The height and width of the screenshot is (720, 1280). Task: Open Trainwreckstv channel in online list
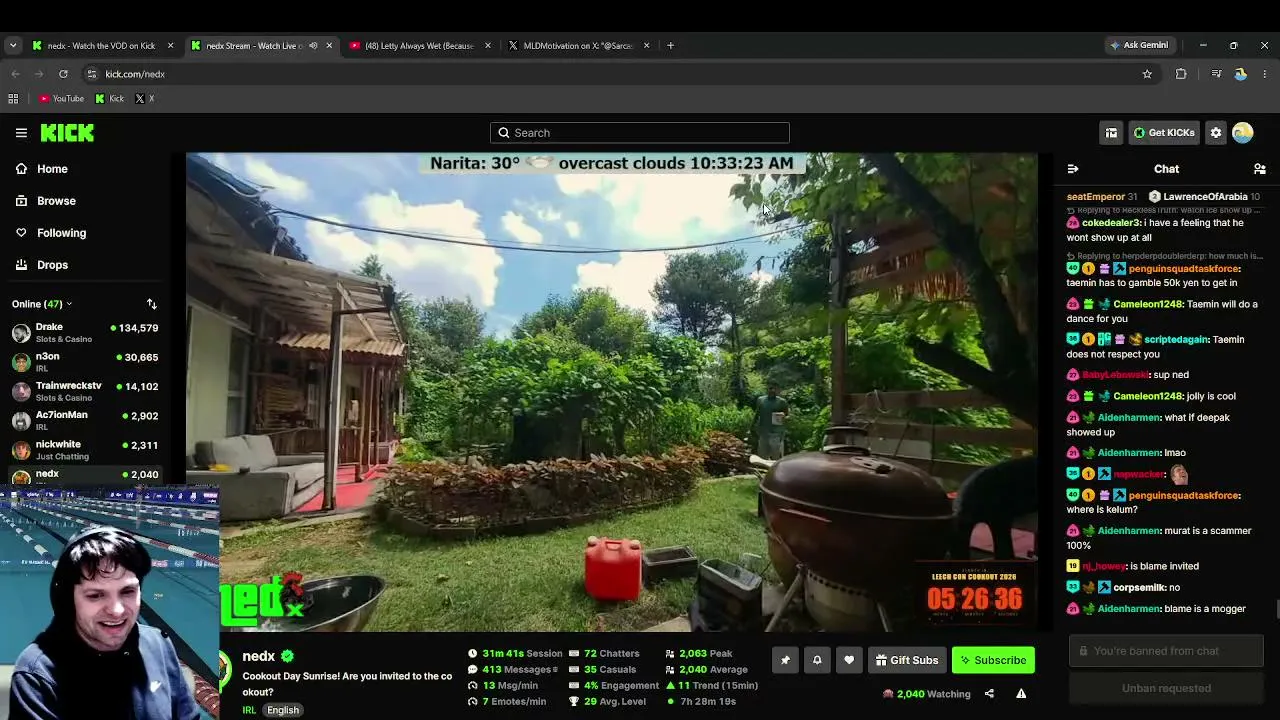[86, 391]
